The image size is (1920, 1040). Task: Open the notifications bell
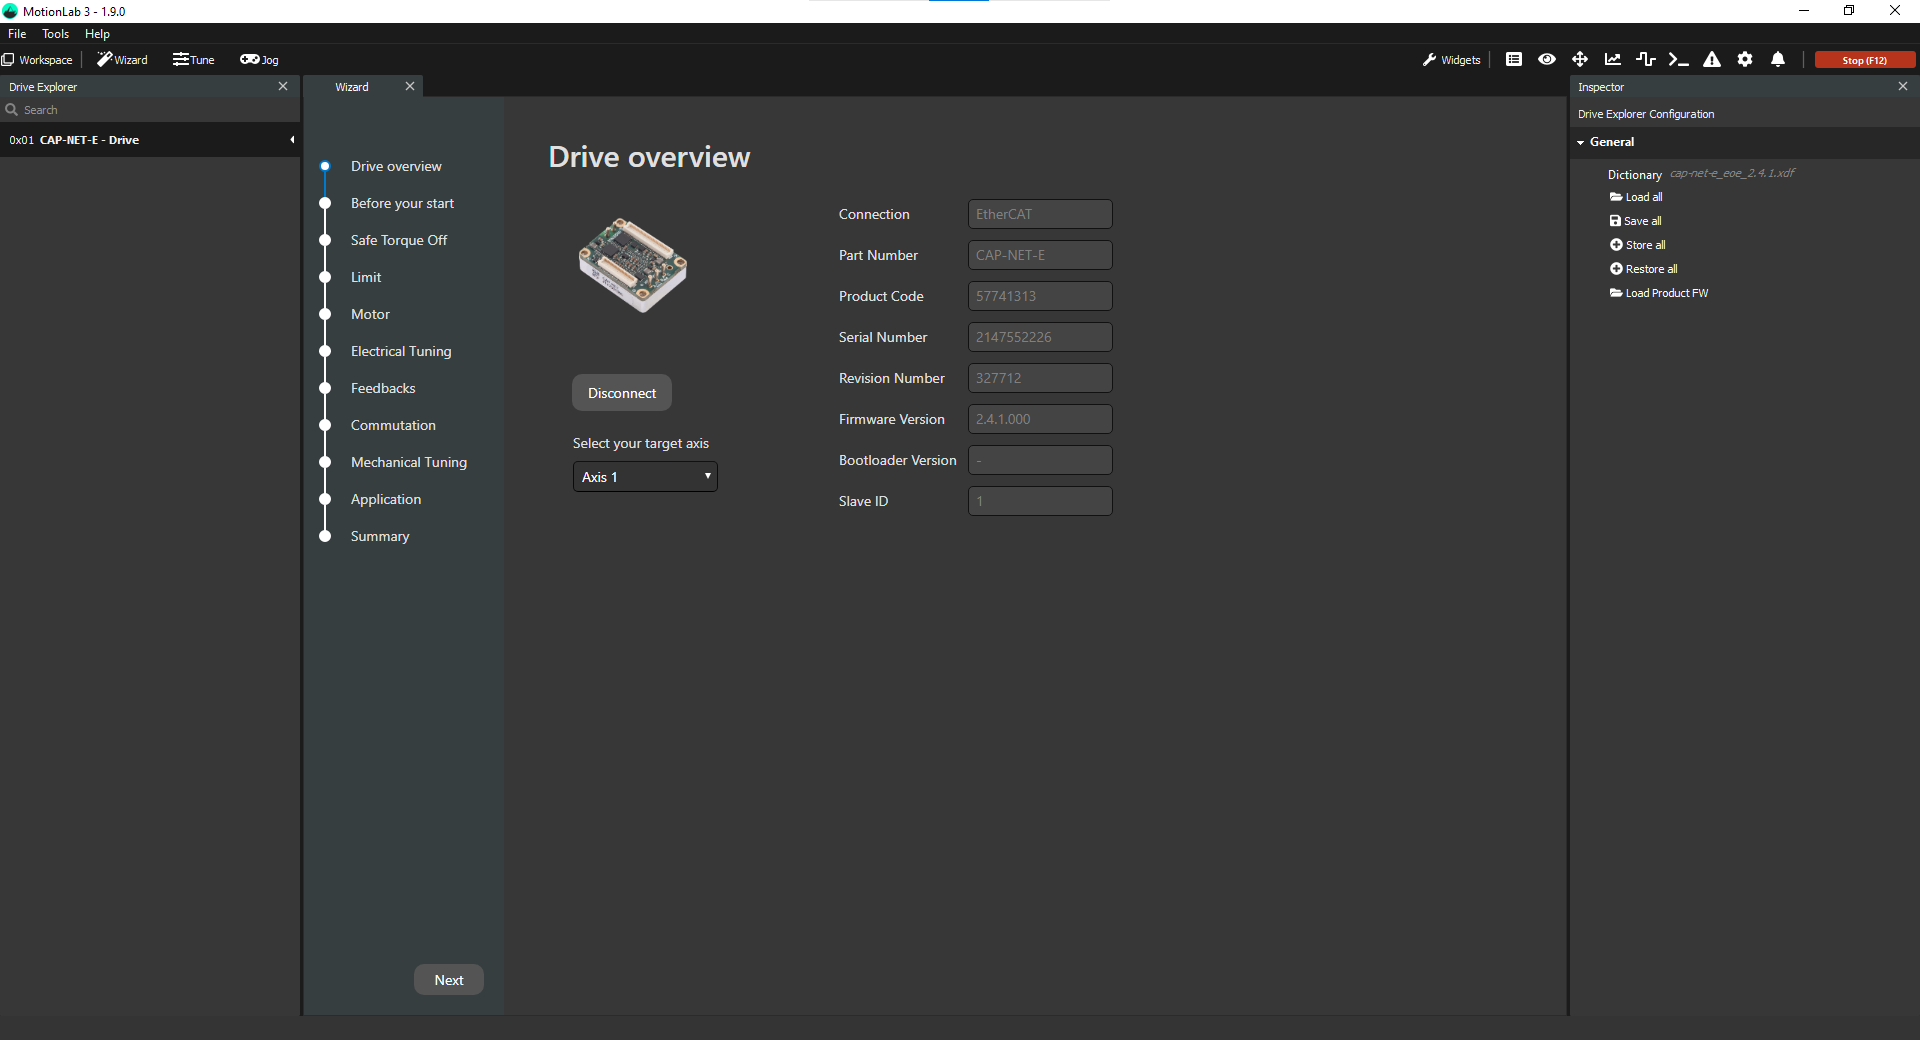1777,59
